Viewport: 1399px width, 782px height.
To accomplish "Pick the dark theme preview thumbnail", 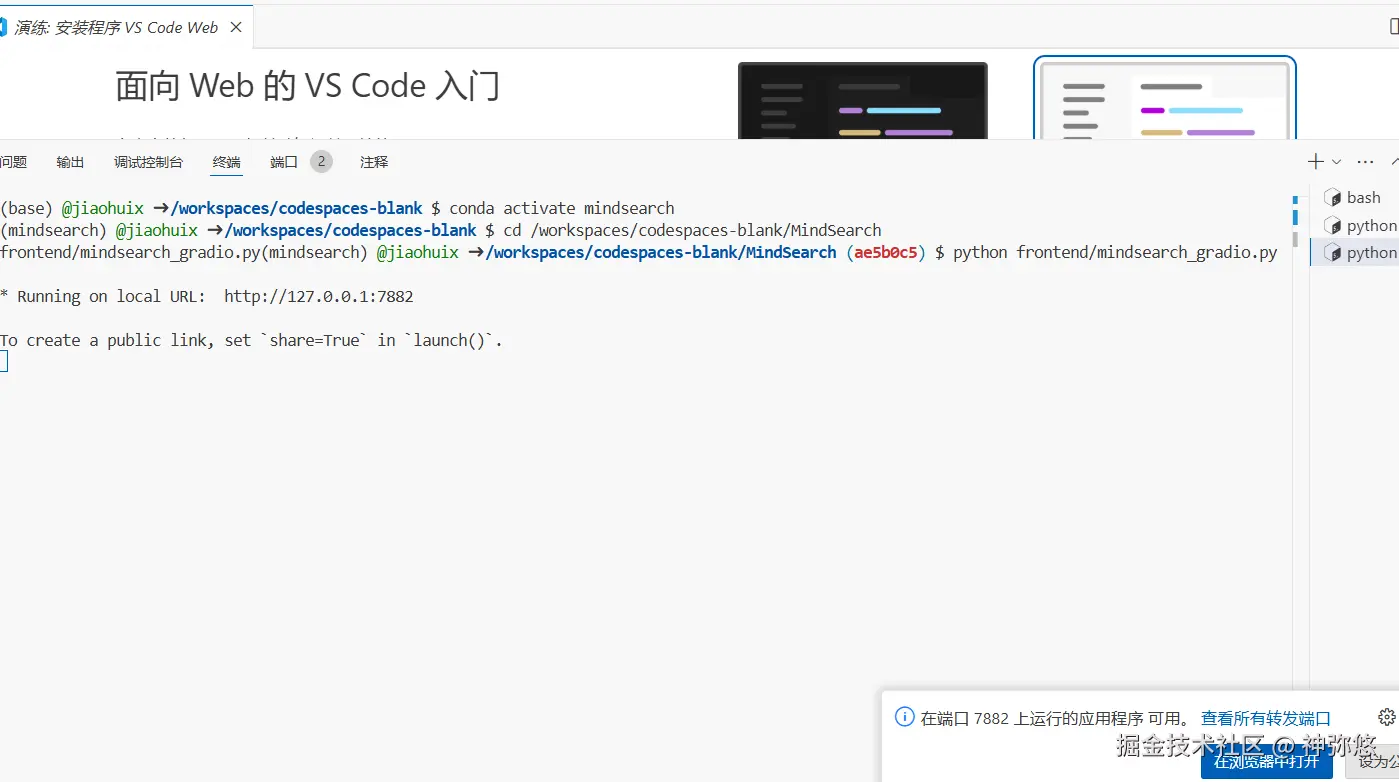I will (863, 101).
